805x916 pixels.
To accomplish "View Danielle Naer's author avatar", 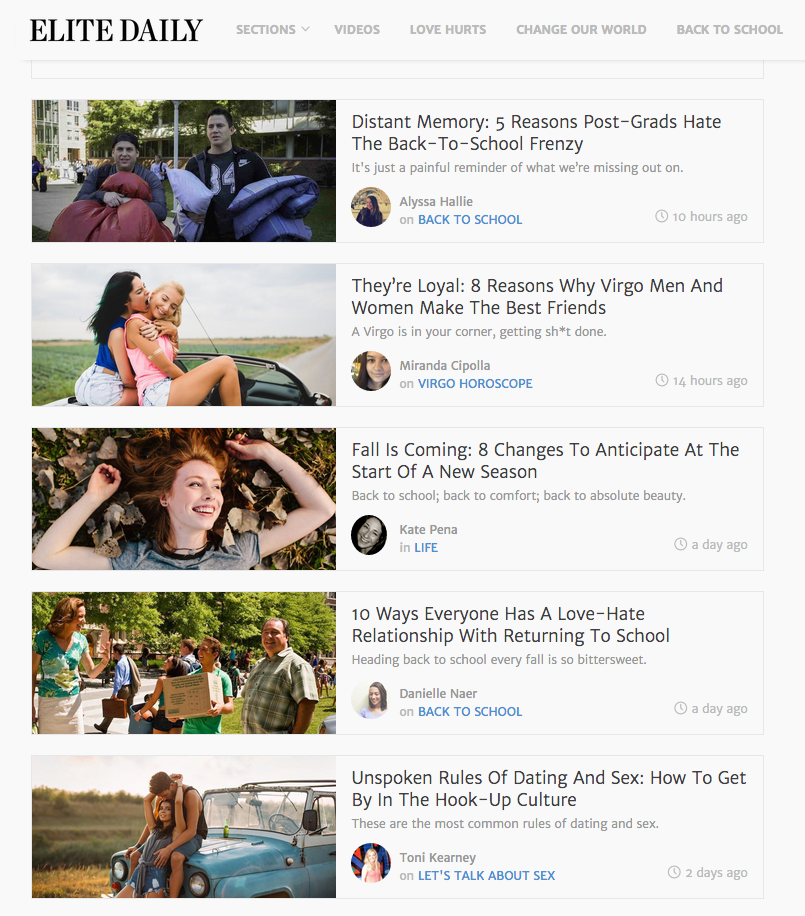I will (371, 699).
